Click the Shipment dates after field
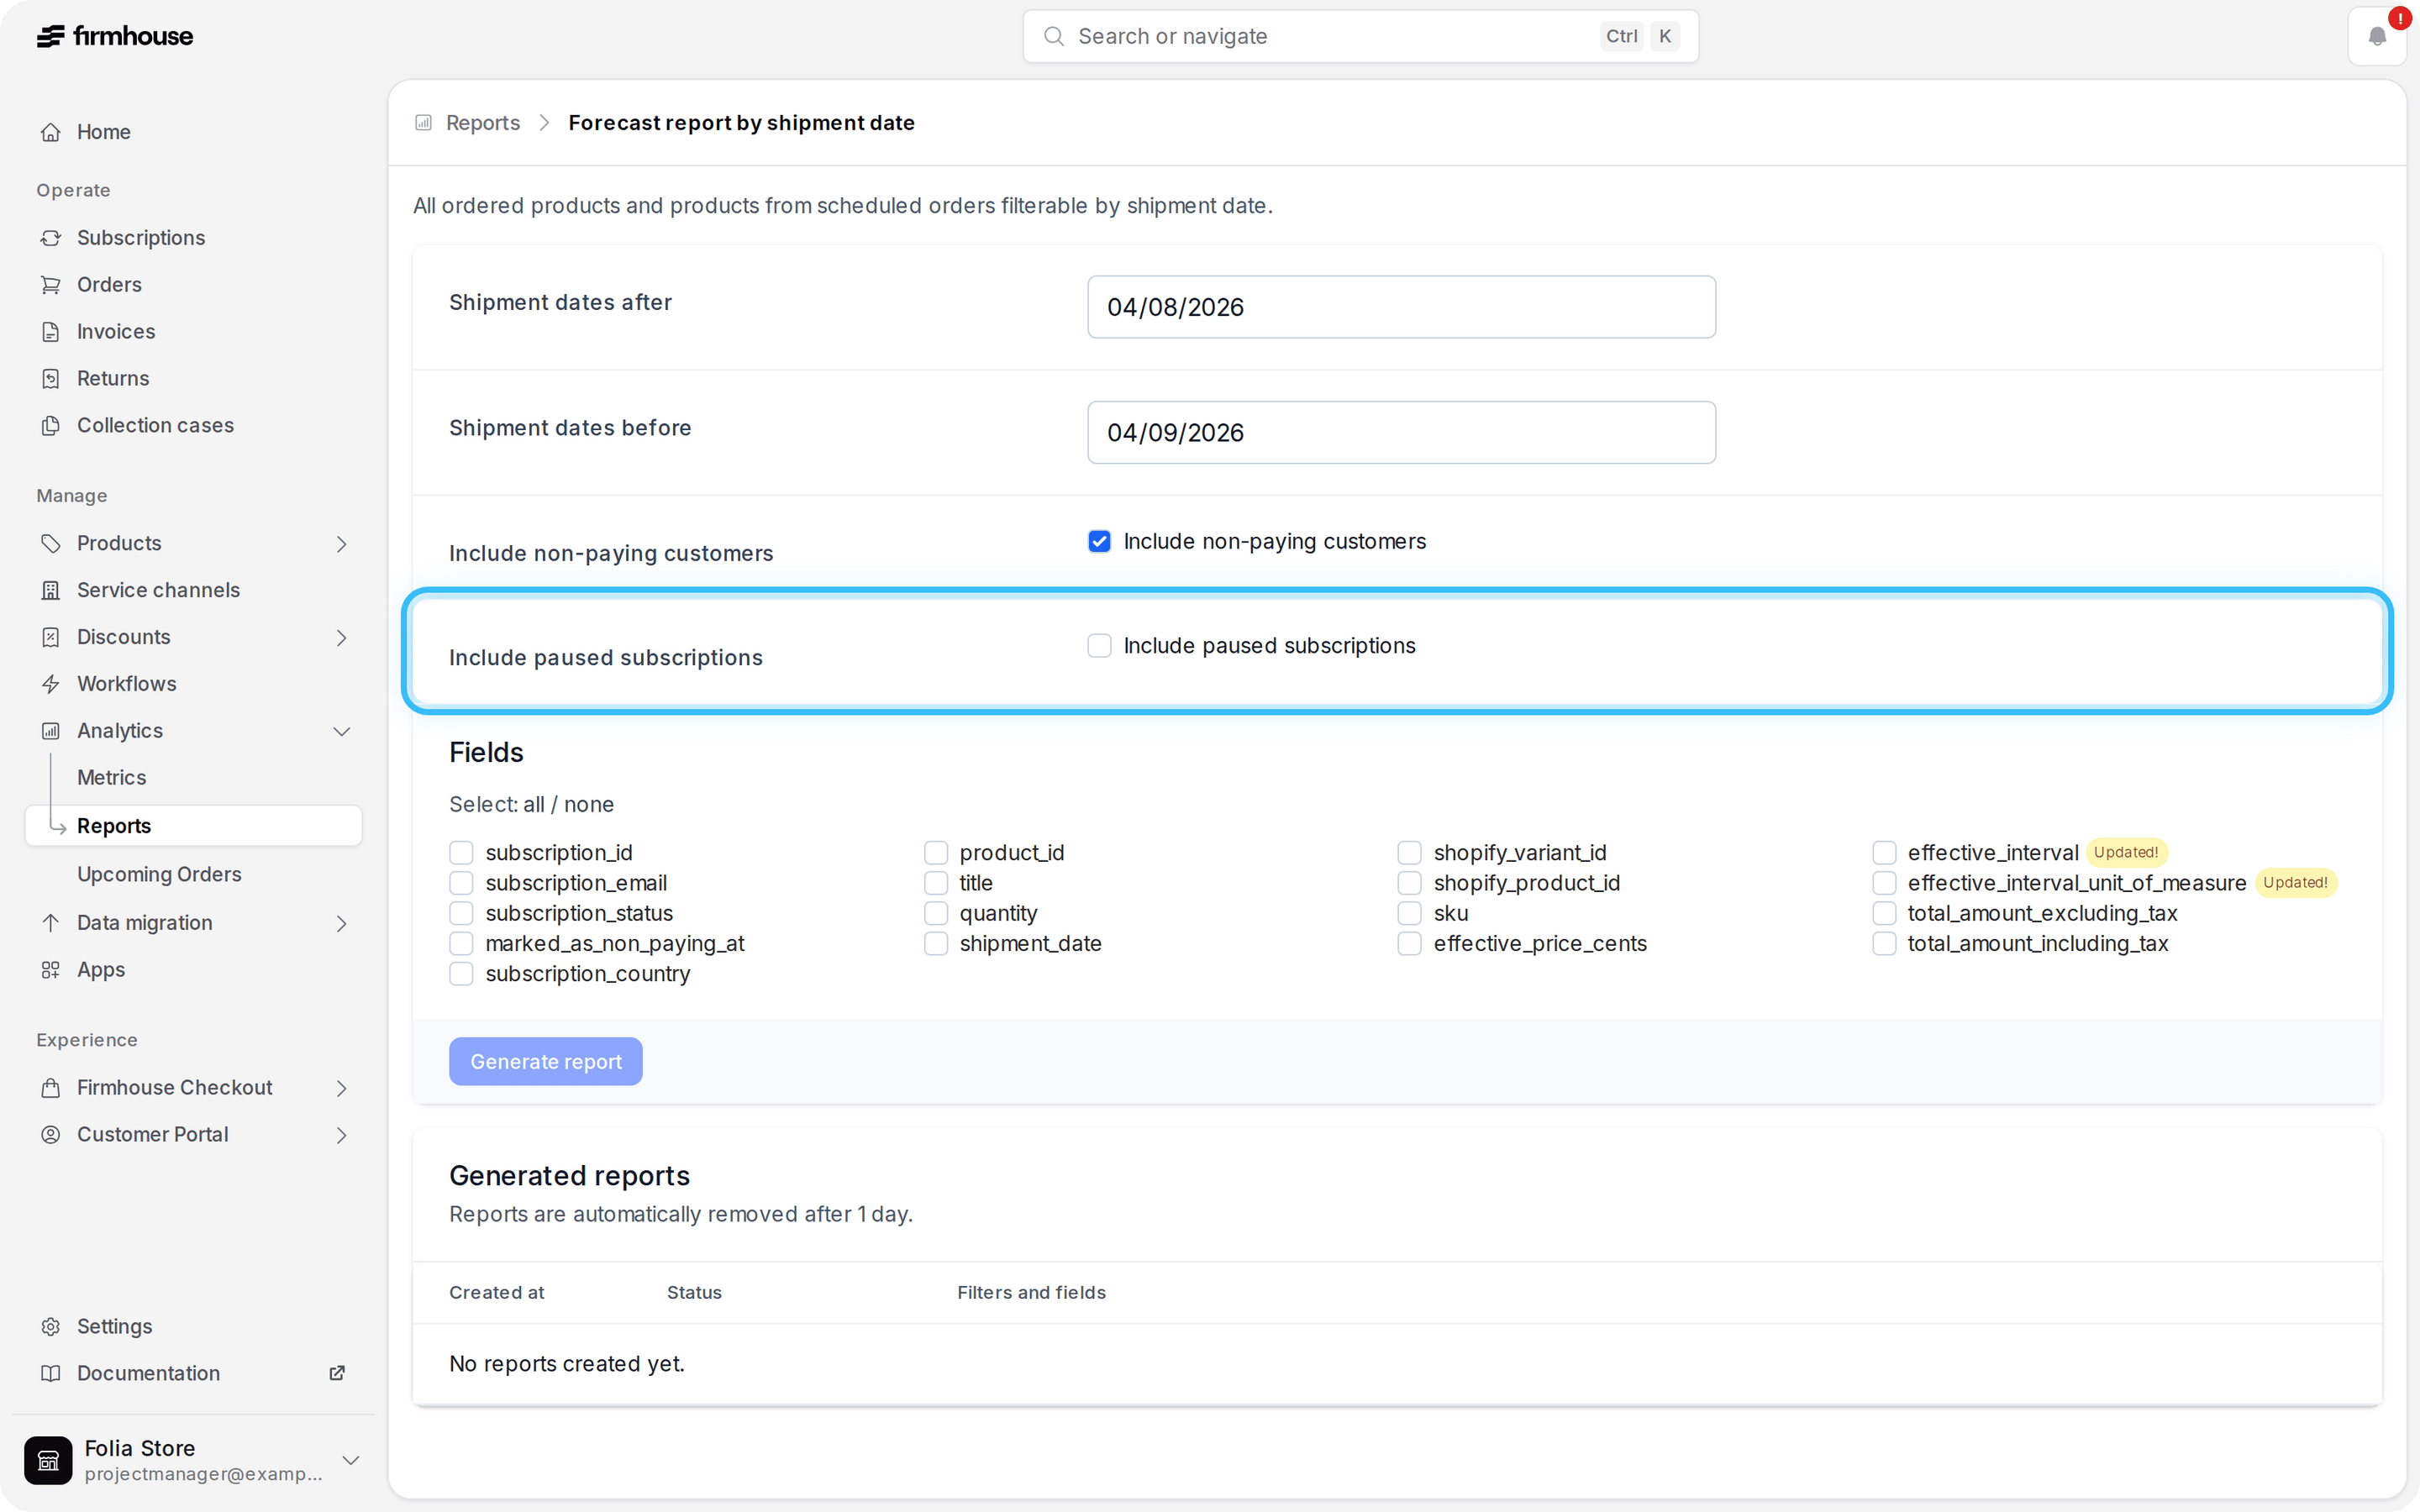This screenshot has width=2420, height=1512. pos(1401,308)
